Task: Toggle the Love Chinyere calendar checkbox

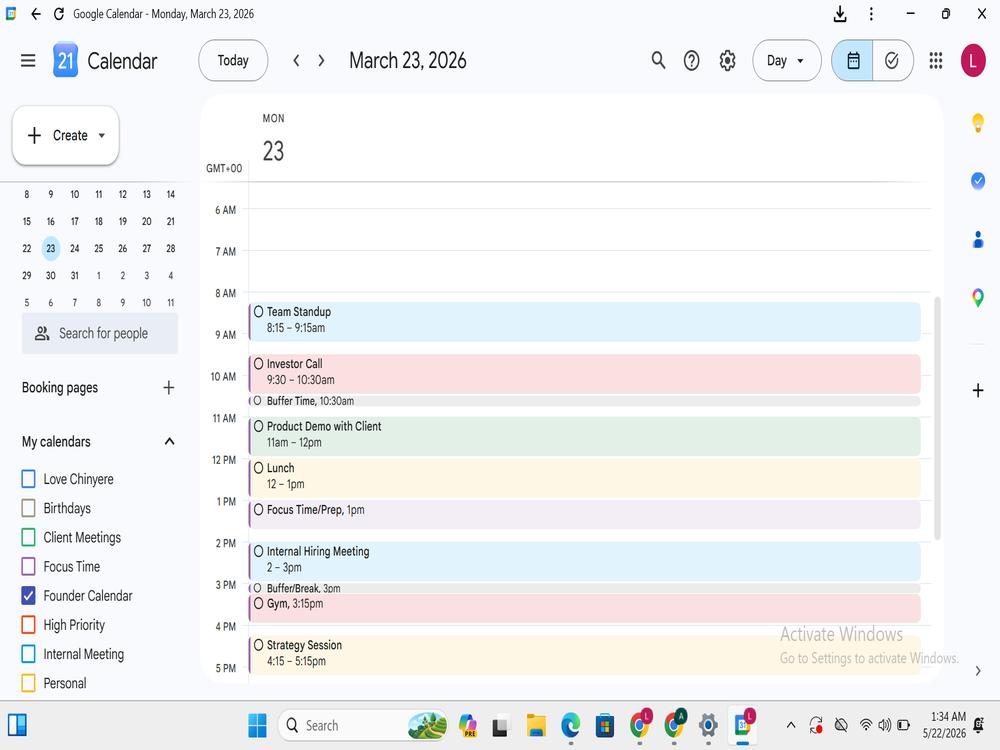Action: pyautogui.click(x=28, y=479)
